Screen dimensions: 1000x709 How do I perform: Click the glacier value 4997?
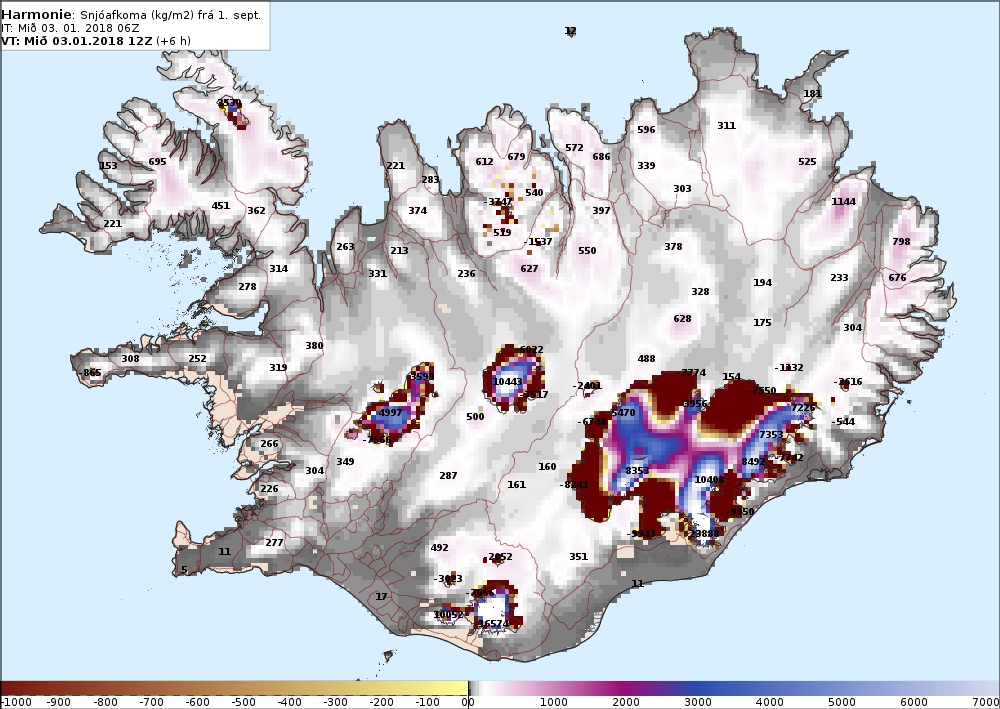[390, 412]
